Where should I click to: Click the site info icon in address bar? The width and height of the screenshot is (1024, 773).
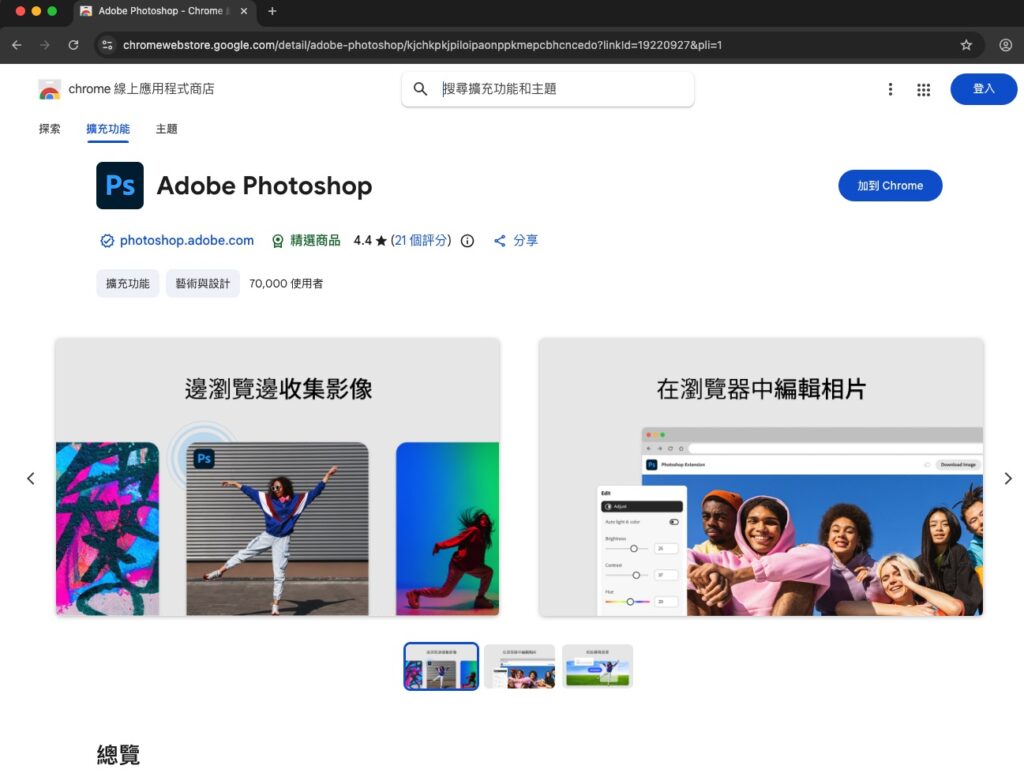click(108, 45)
